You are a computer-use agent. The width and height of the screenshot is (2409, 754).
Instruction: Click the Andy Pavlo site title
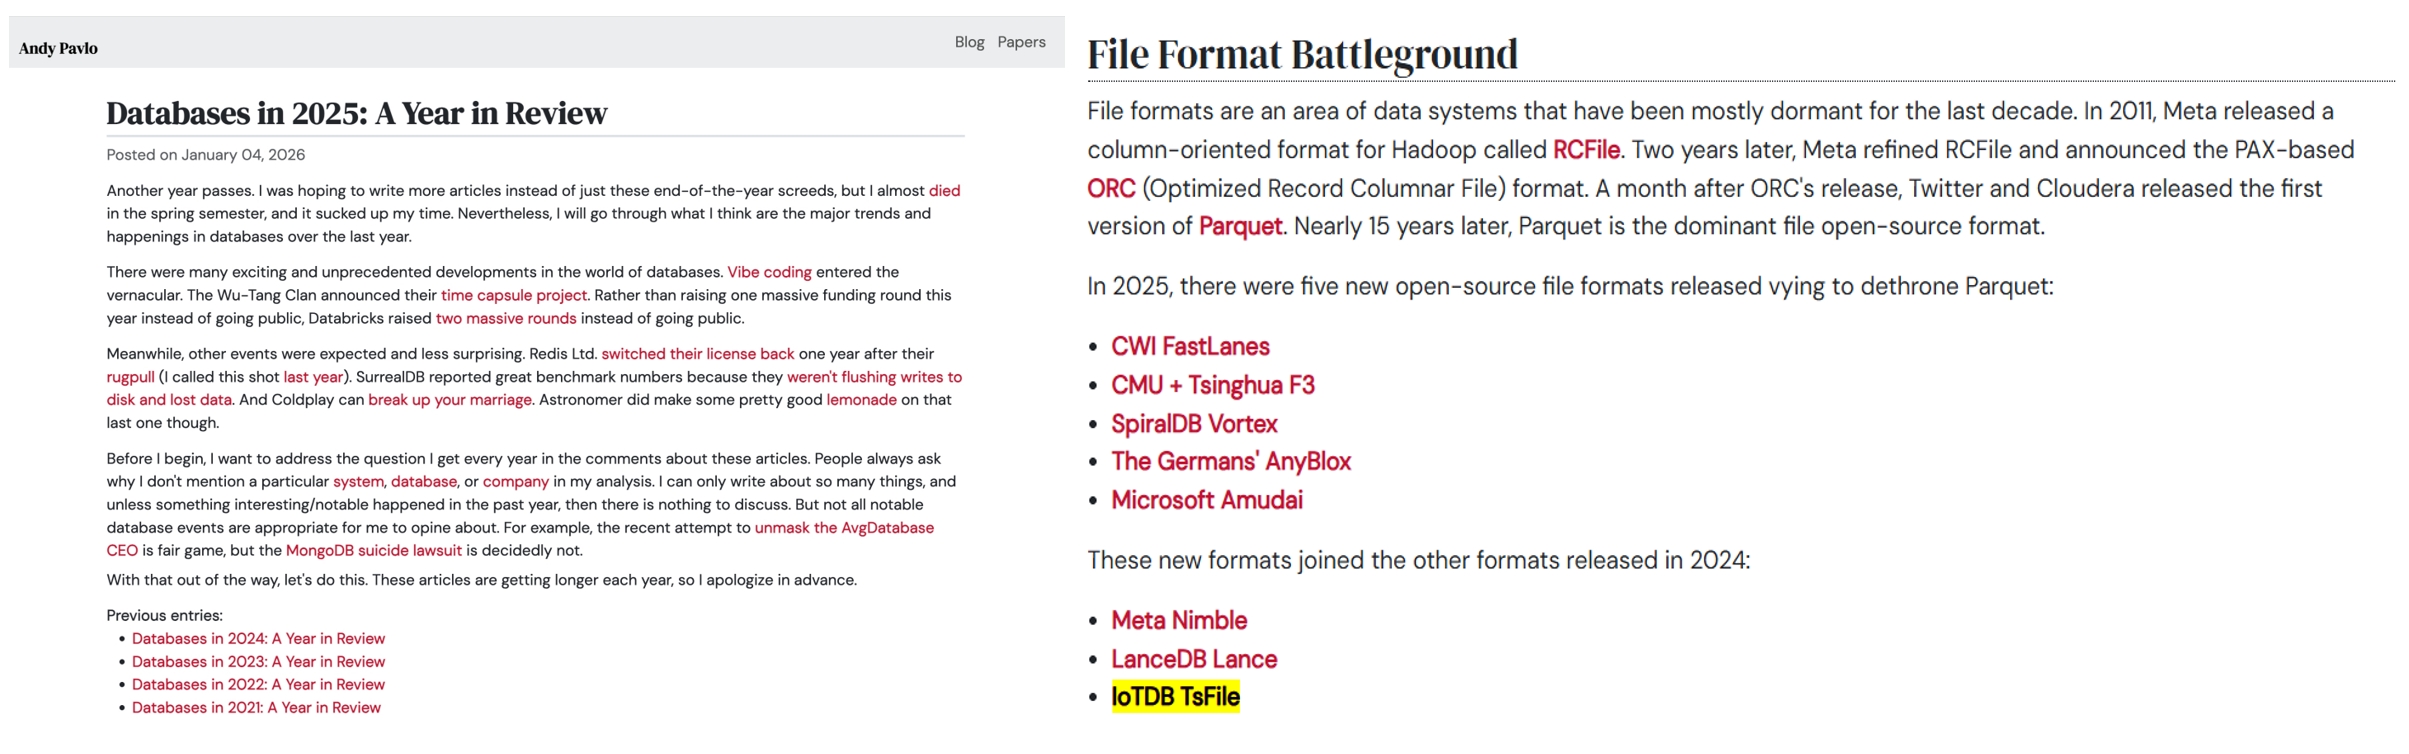point(58,48)
